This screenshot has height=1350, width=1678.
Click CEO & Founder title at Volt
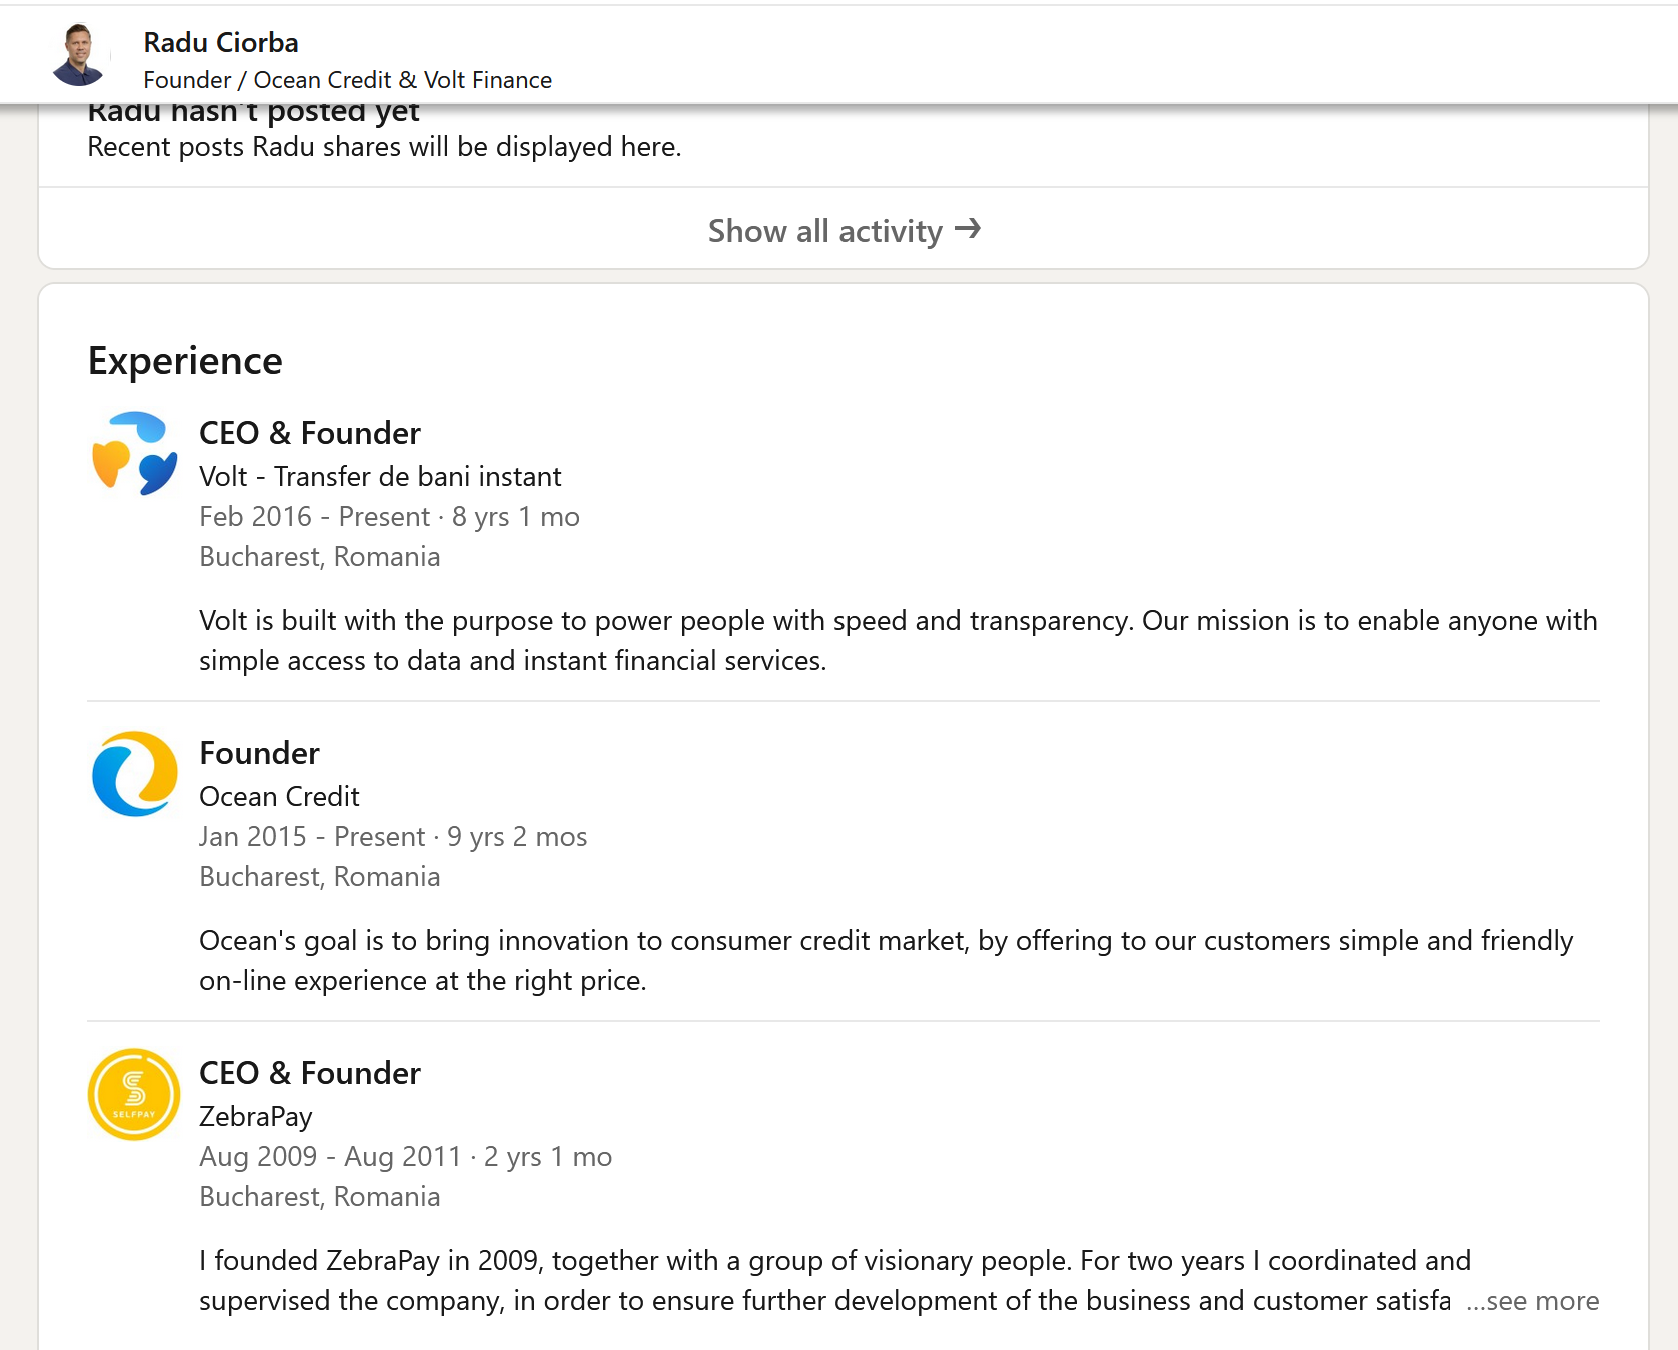pyautogui.click(x=310, y=433)
